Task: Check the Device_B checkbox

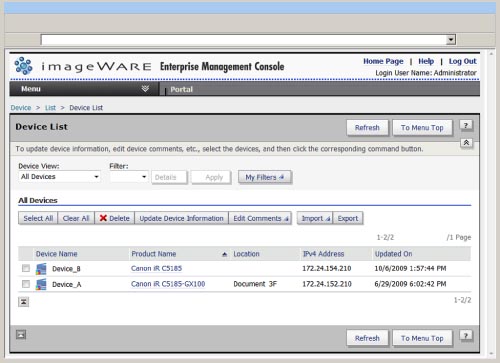Action: click(26, 268)
